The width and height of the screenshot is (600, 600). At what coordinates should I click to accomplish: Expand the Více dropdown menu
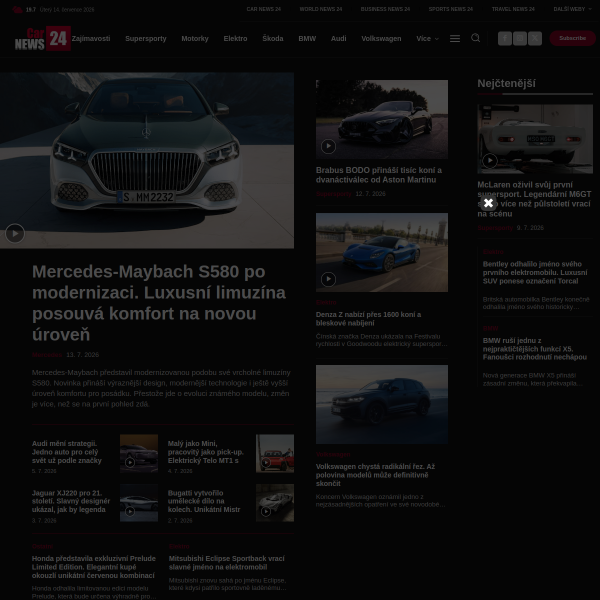tap(427, 39)
